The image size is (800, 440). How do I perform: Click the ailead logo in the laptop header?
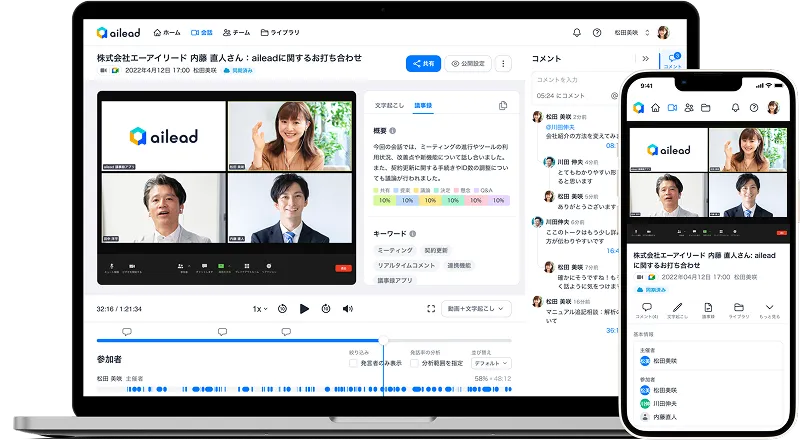[x=118, y=33]
